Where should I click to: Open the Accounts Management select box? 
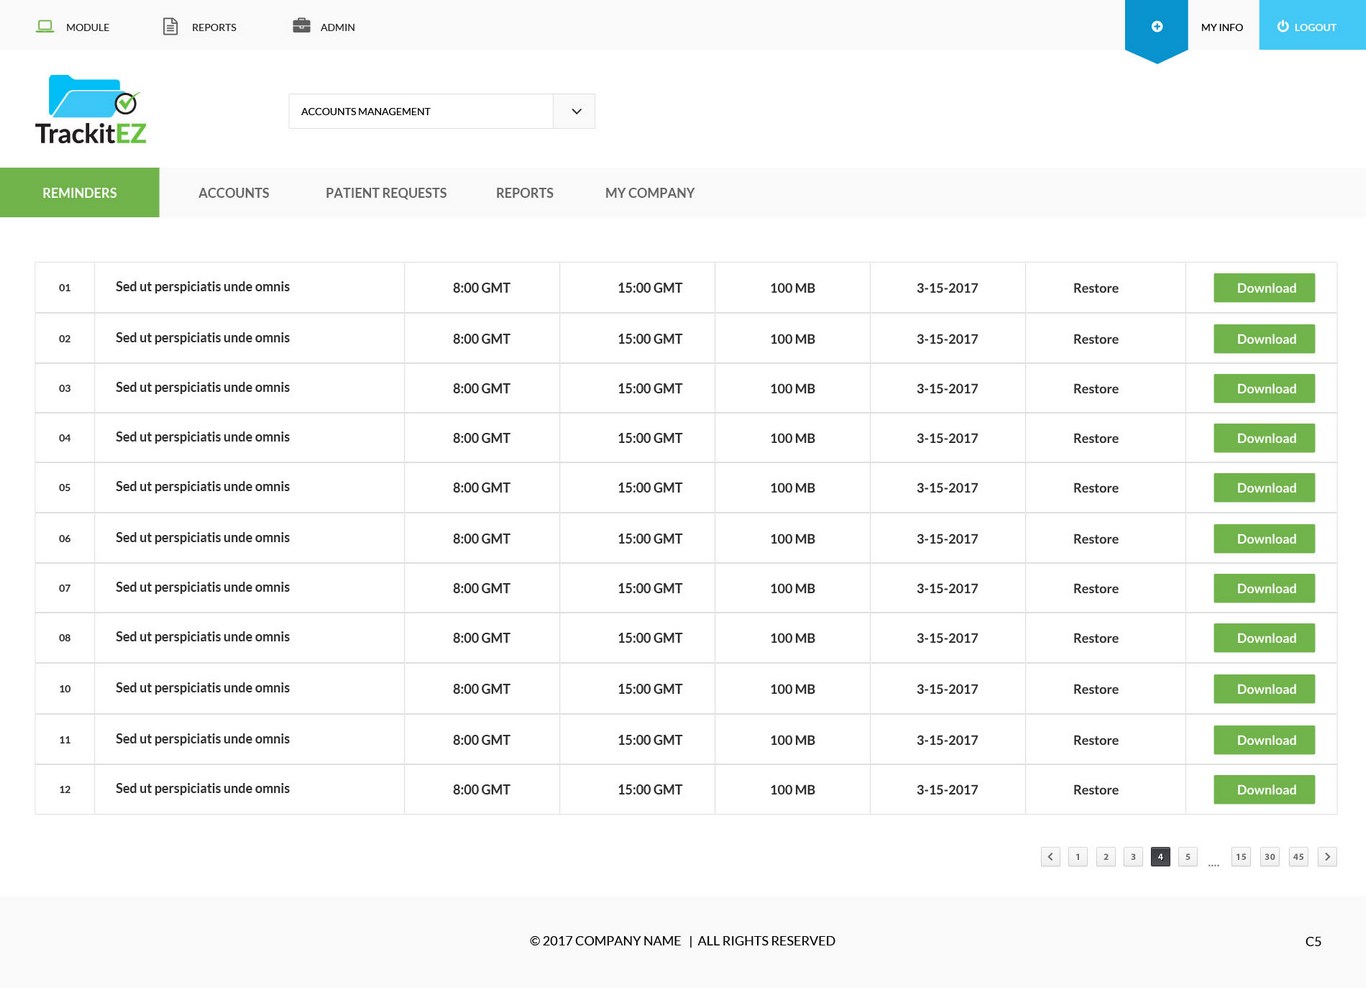click(420, 112)
